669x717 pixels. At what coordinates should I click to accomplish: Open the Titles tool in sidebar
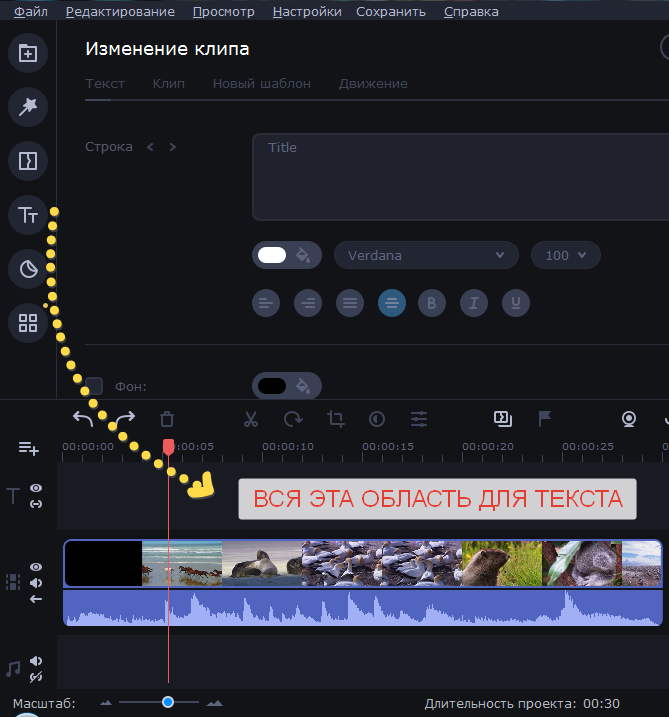point(27,214)
